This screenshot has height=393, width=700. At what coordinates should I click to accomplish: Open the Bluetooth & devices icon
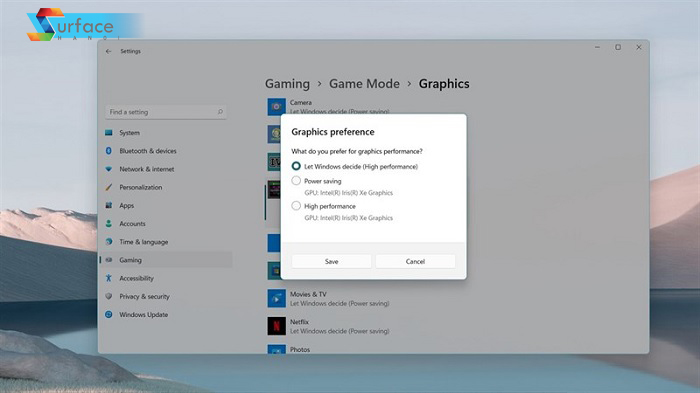pyautogui.click(x=108, y=151)
